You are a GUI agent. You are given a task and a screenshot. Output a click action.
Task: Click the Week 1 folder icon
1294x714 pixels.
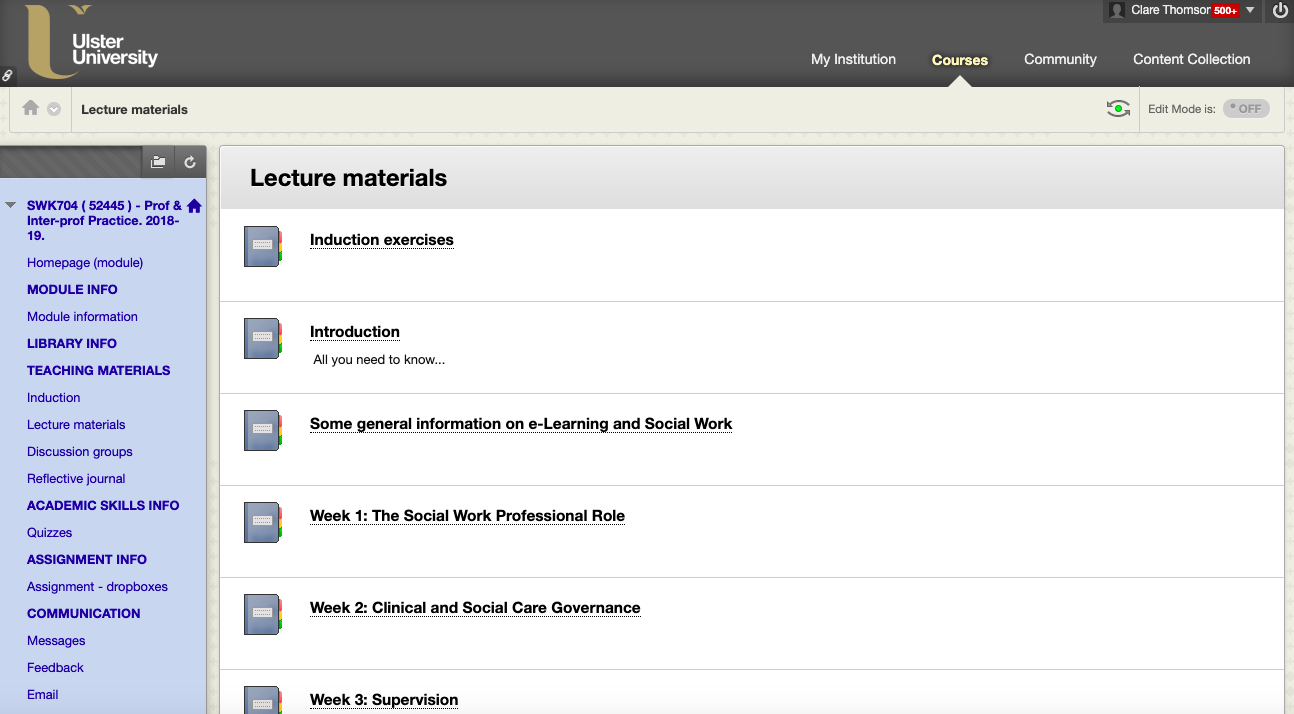click(263, 522)
